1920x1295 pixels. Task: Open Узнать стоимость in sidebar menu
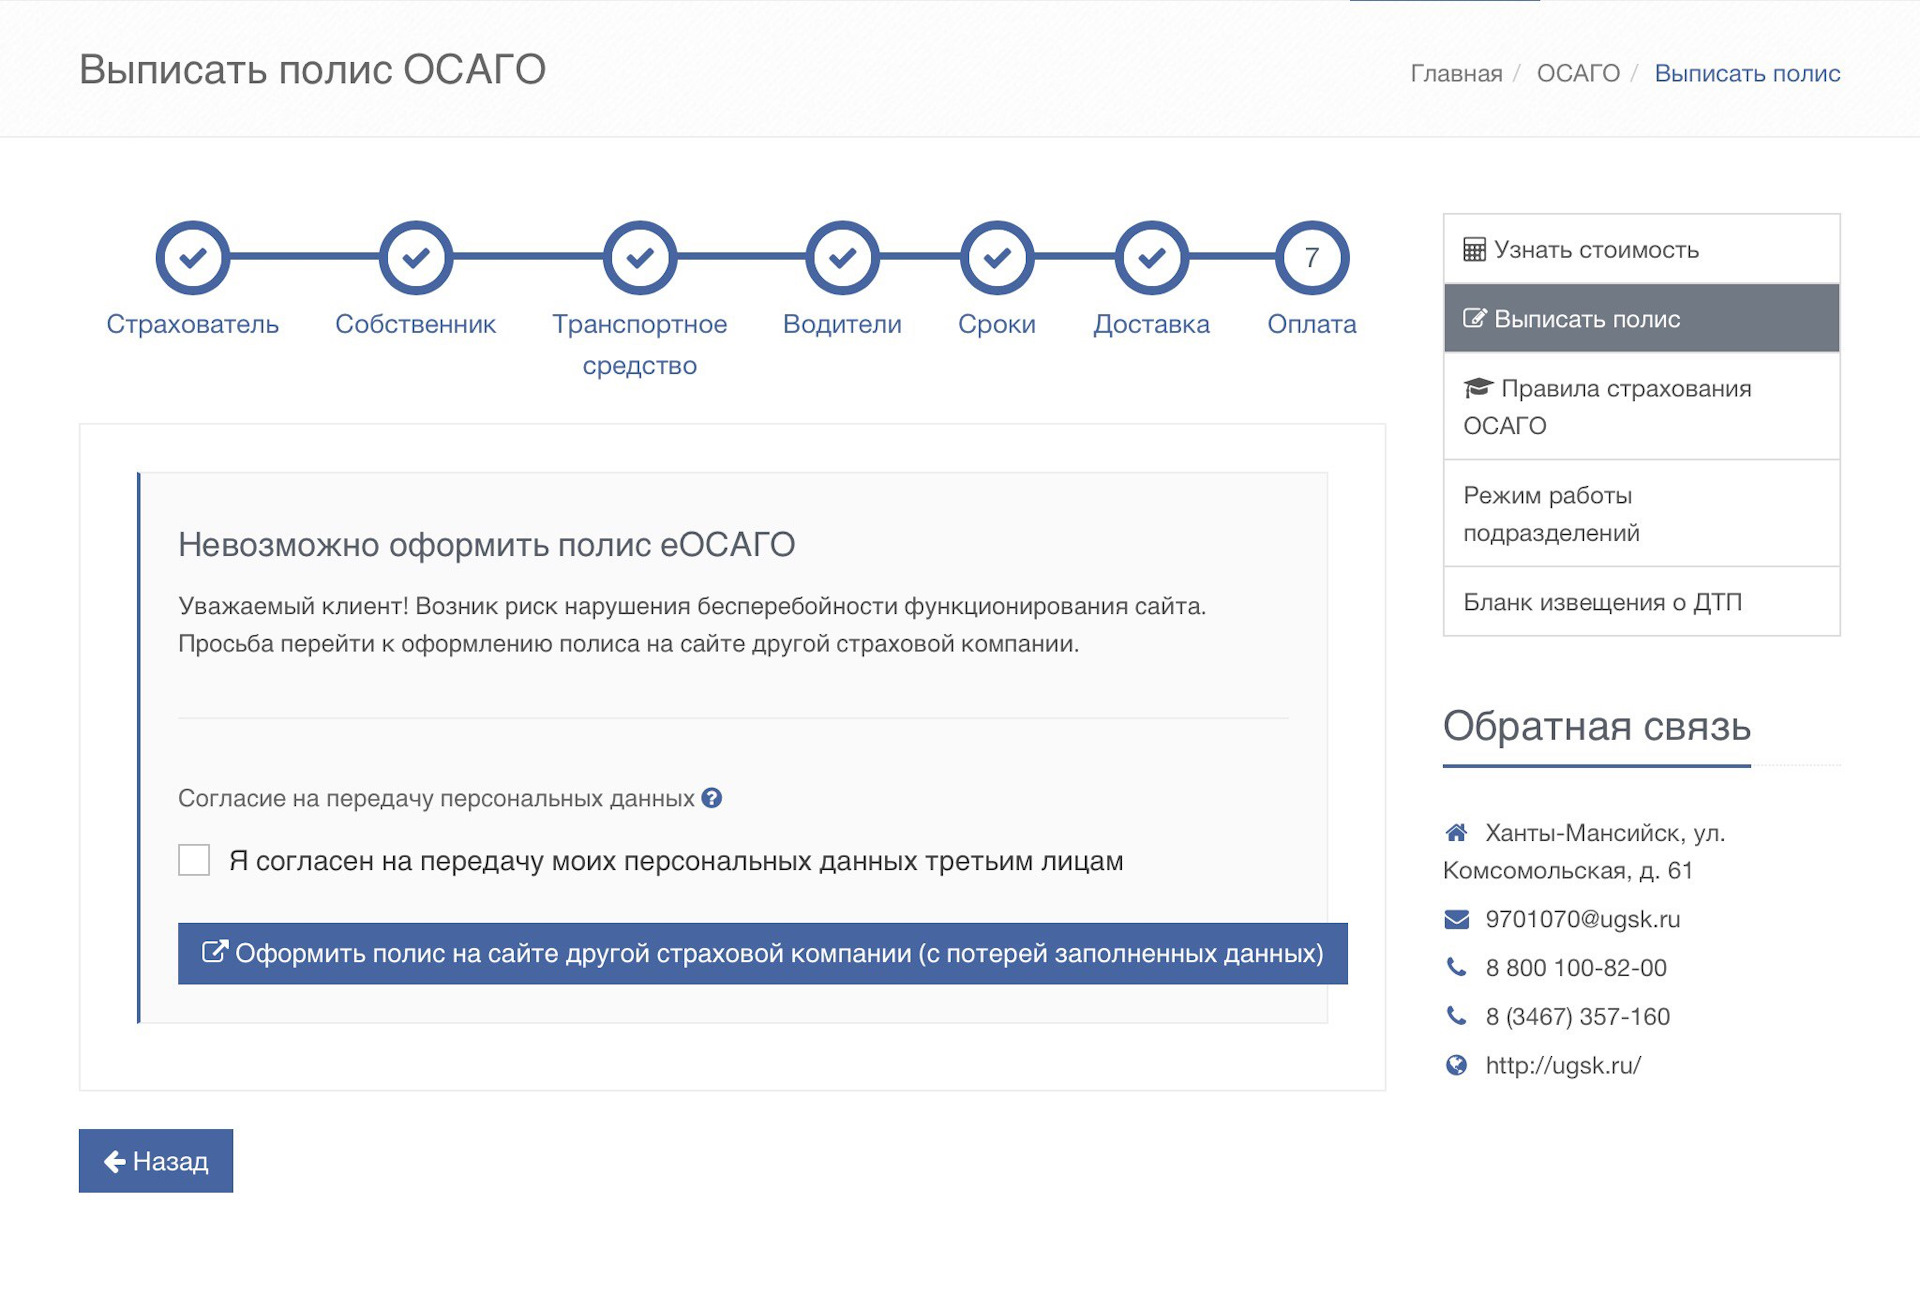point(1641,249)
